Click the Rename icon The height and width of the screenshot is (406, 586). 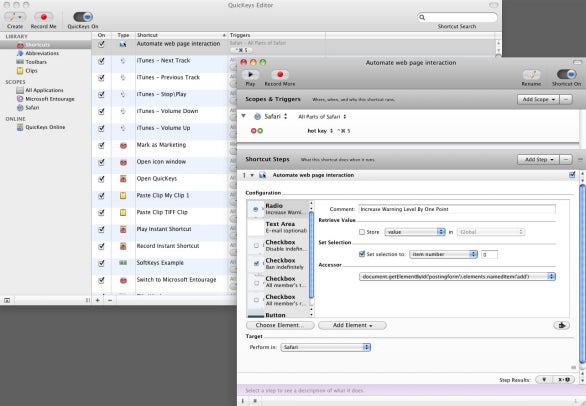tap(531, 74)
